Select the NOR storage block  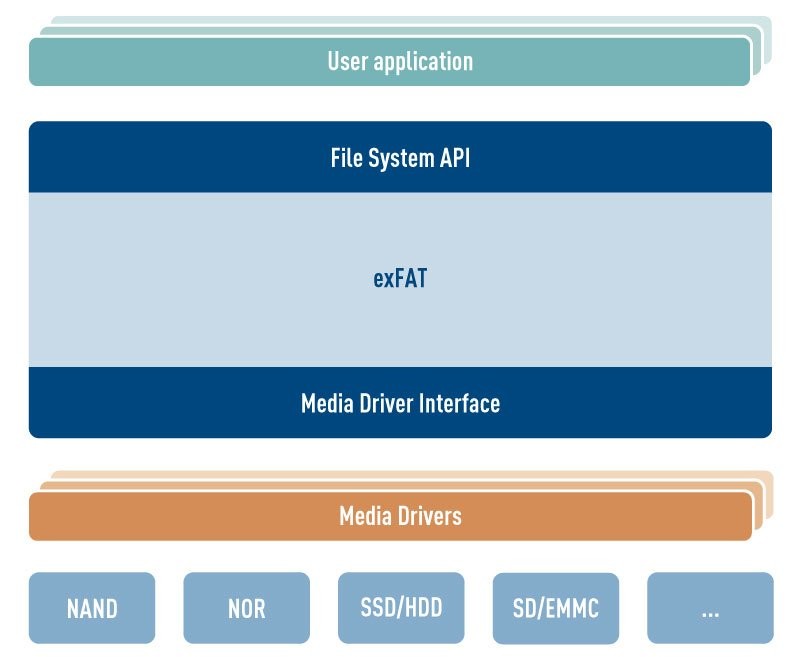pyautogui.click(x=245, y=607)
